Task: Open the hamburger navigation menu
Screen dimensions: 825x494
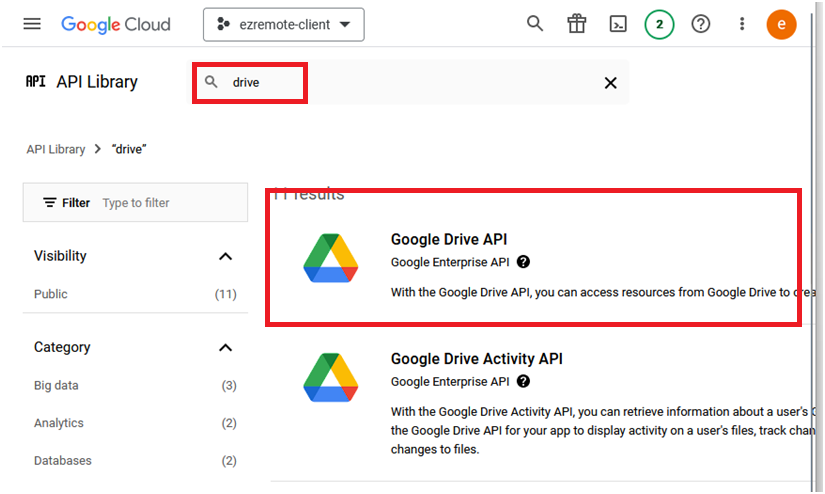Action: click(x=32, y=24)
